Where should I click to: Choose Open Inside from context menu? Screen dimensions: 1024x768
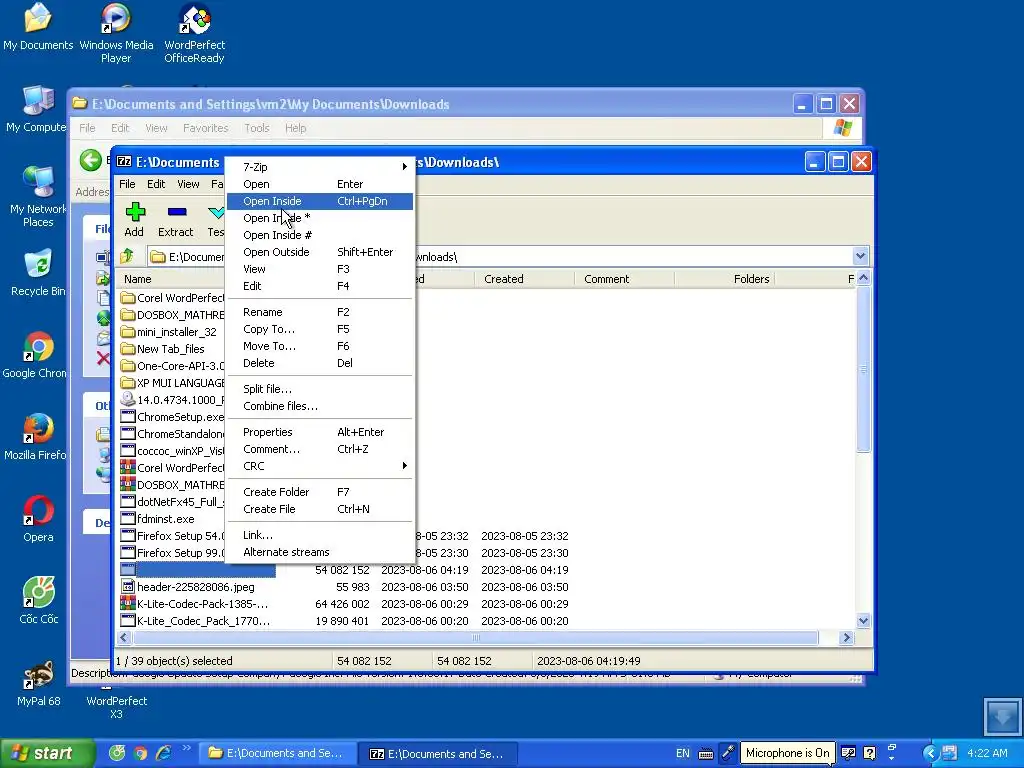point(320,201)
